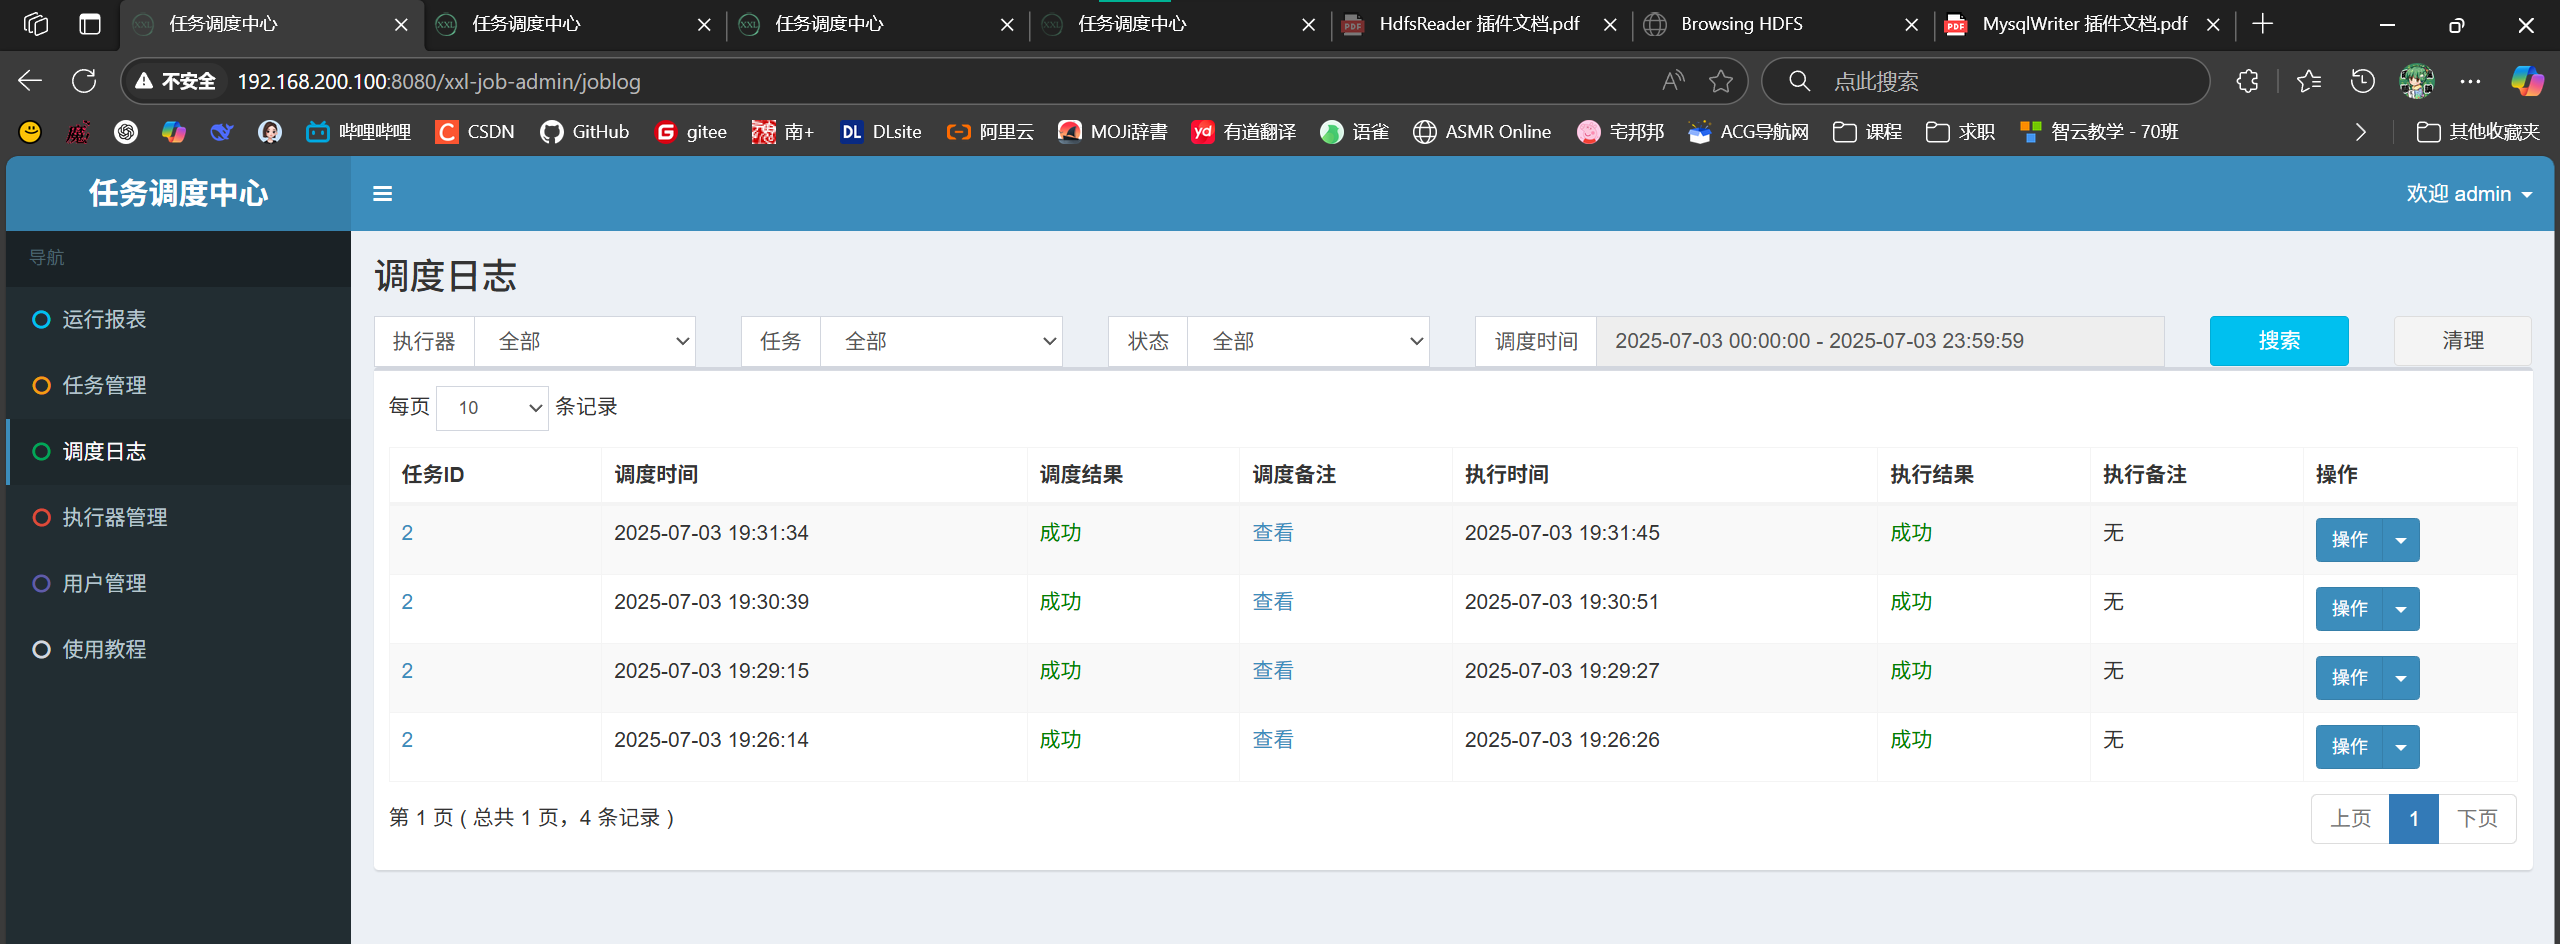Open the 运行报表 section in the sidebar
This screenshot has width=2560, height=944.
(105, 318)
